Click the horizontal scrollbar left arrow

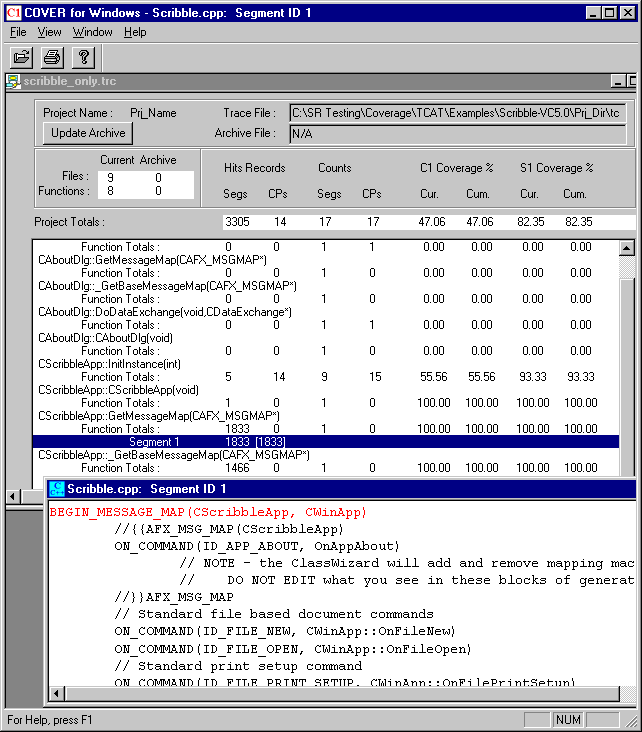pos(14,497)
